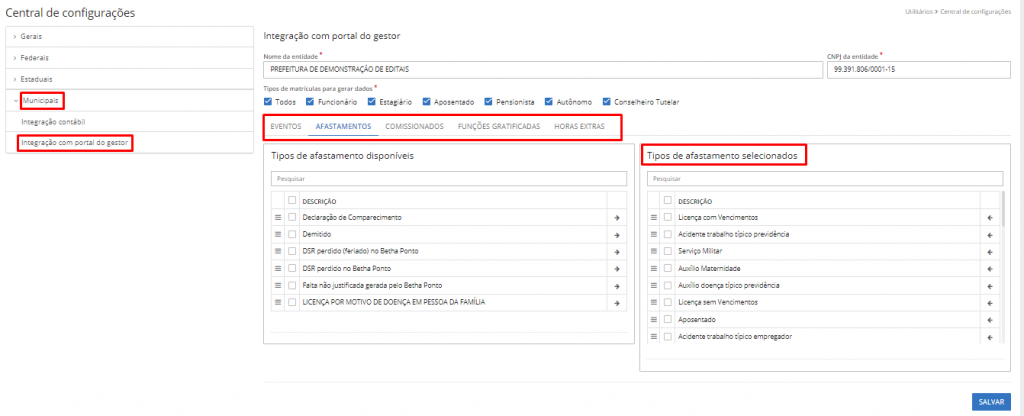
Task: Switch to the Comissionados tab
Action: [415, 127]
